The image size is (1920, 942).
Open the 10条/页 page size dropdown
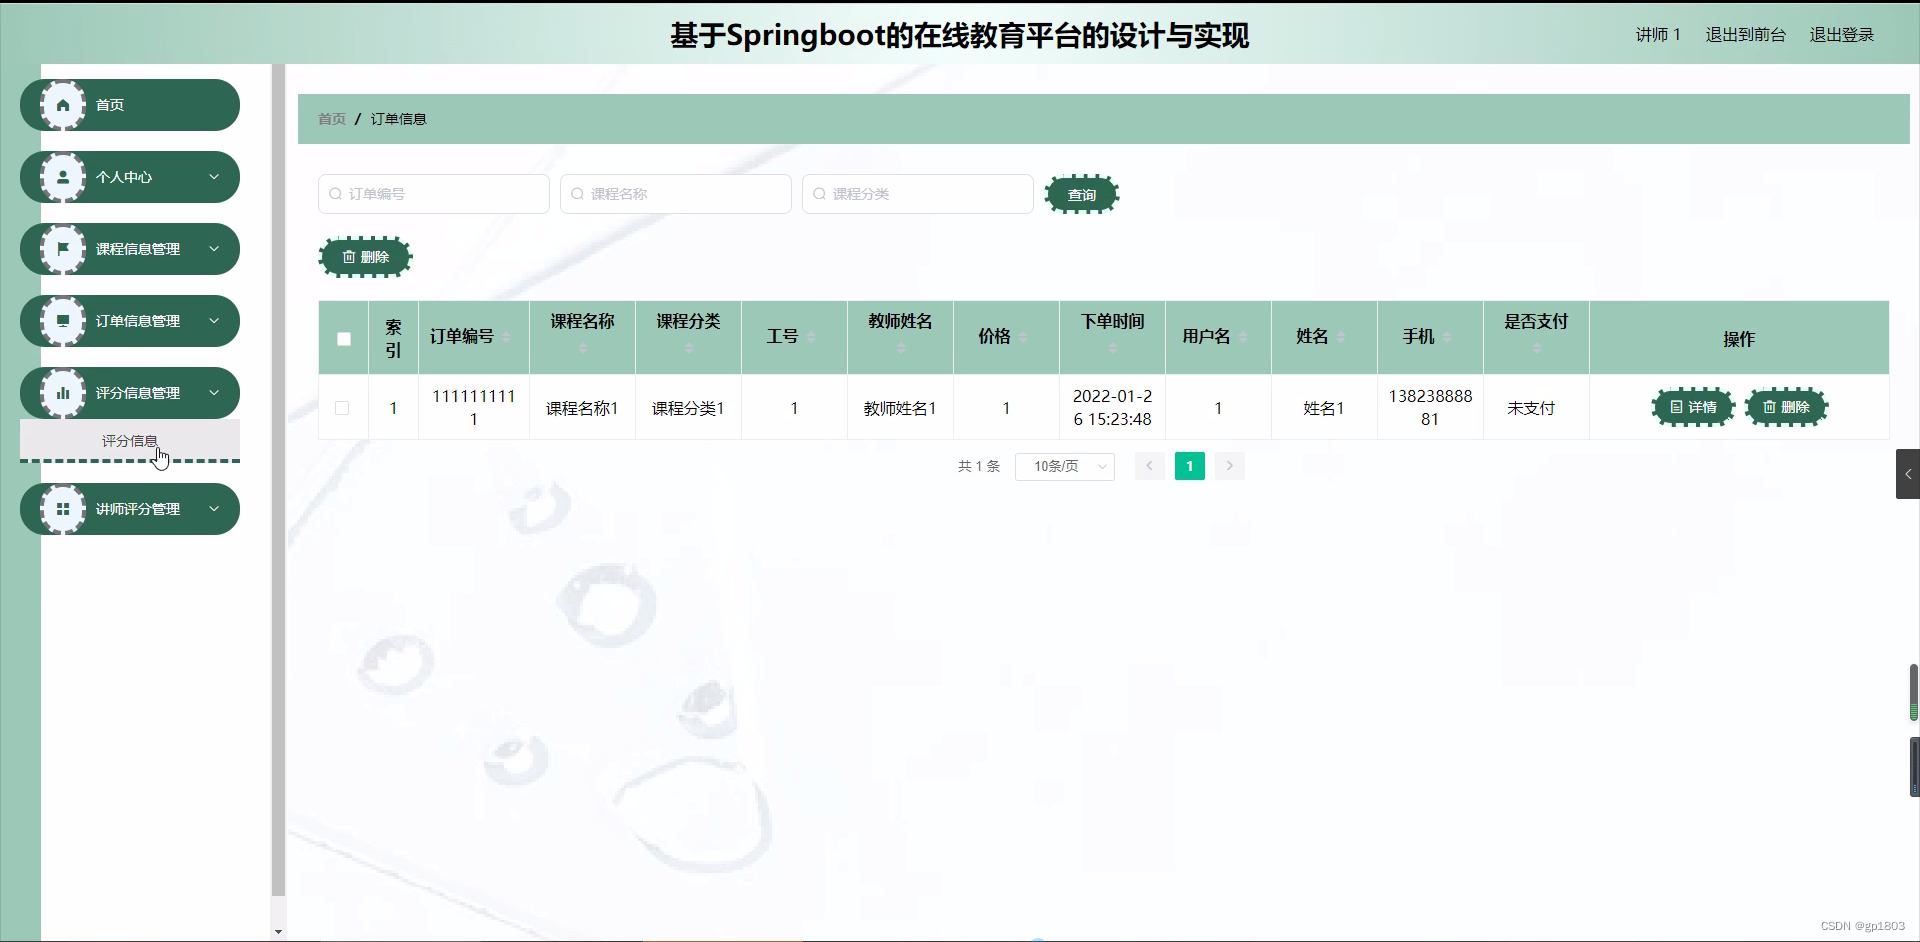tap(1064, 466)
